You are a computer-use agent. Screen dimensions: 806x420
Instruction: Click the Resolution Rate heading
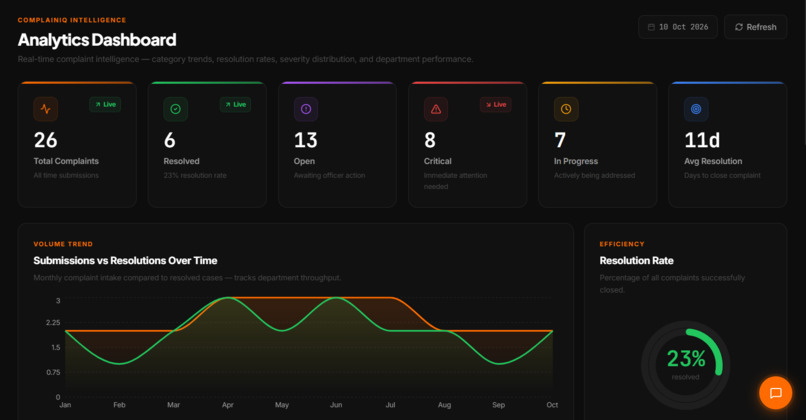click(636, 261)
